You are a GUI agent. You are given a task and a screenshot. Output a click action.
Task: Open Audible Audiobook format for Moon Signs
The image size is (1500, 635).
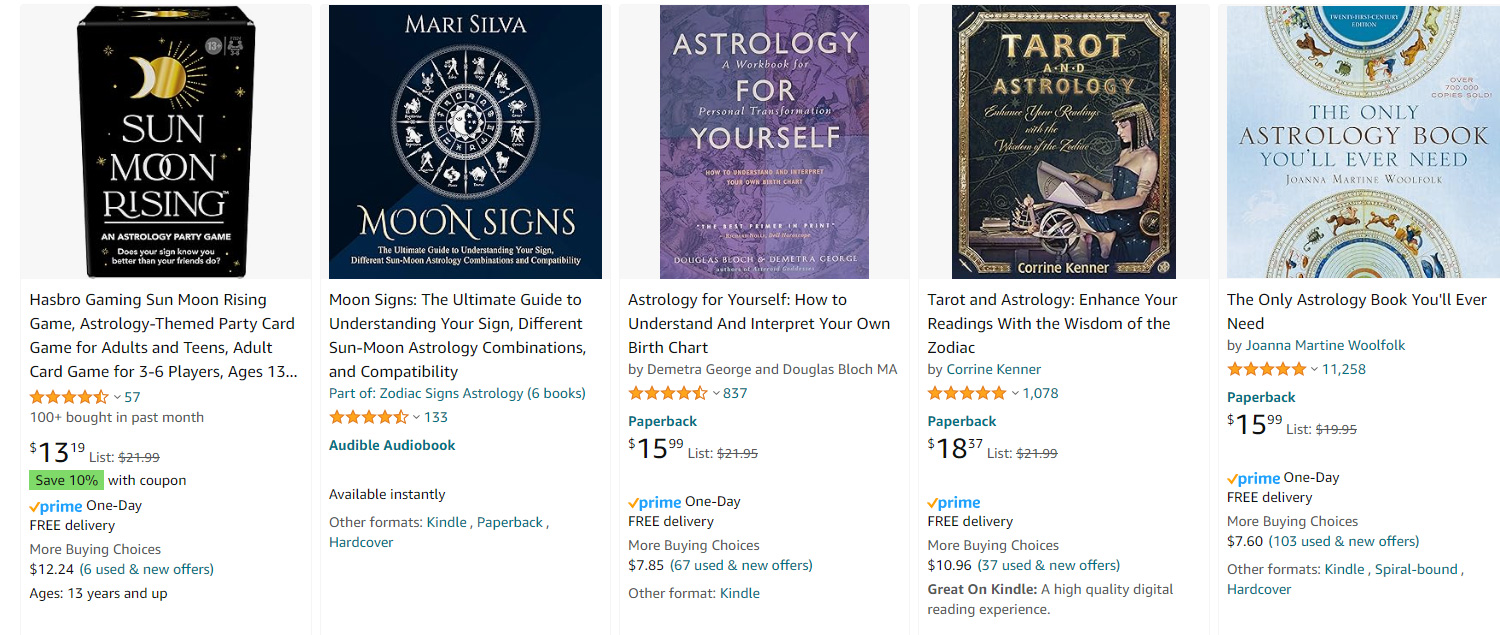point(392,445)
